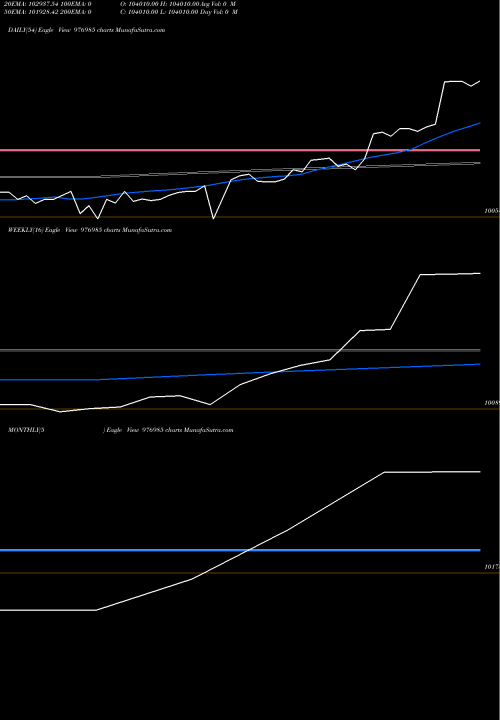Image resolution: width=500 pixels, height=720 pixels.
Task: Click the MONTHLY Eagle View chart title
Action: 120,430
